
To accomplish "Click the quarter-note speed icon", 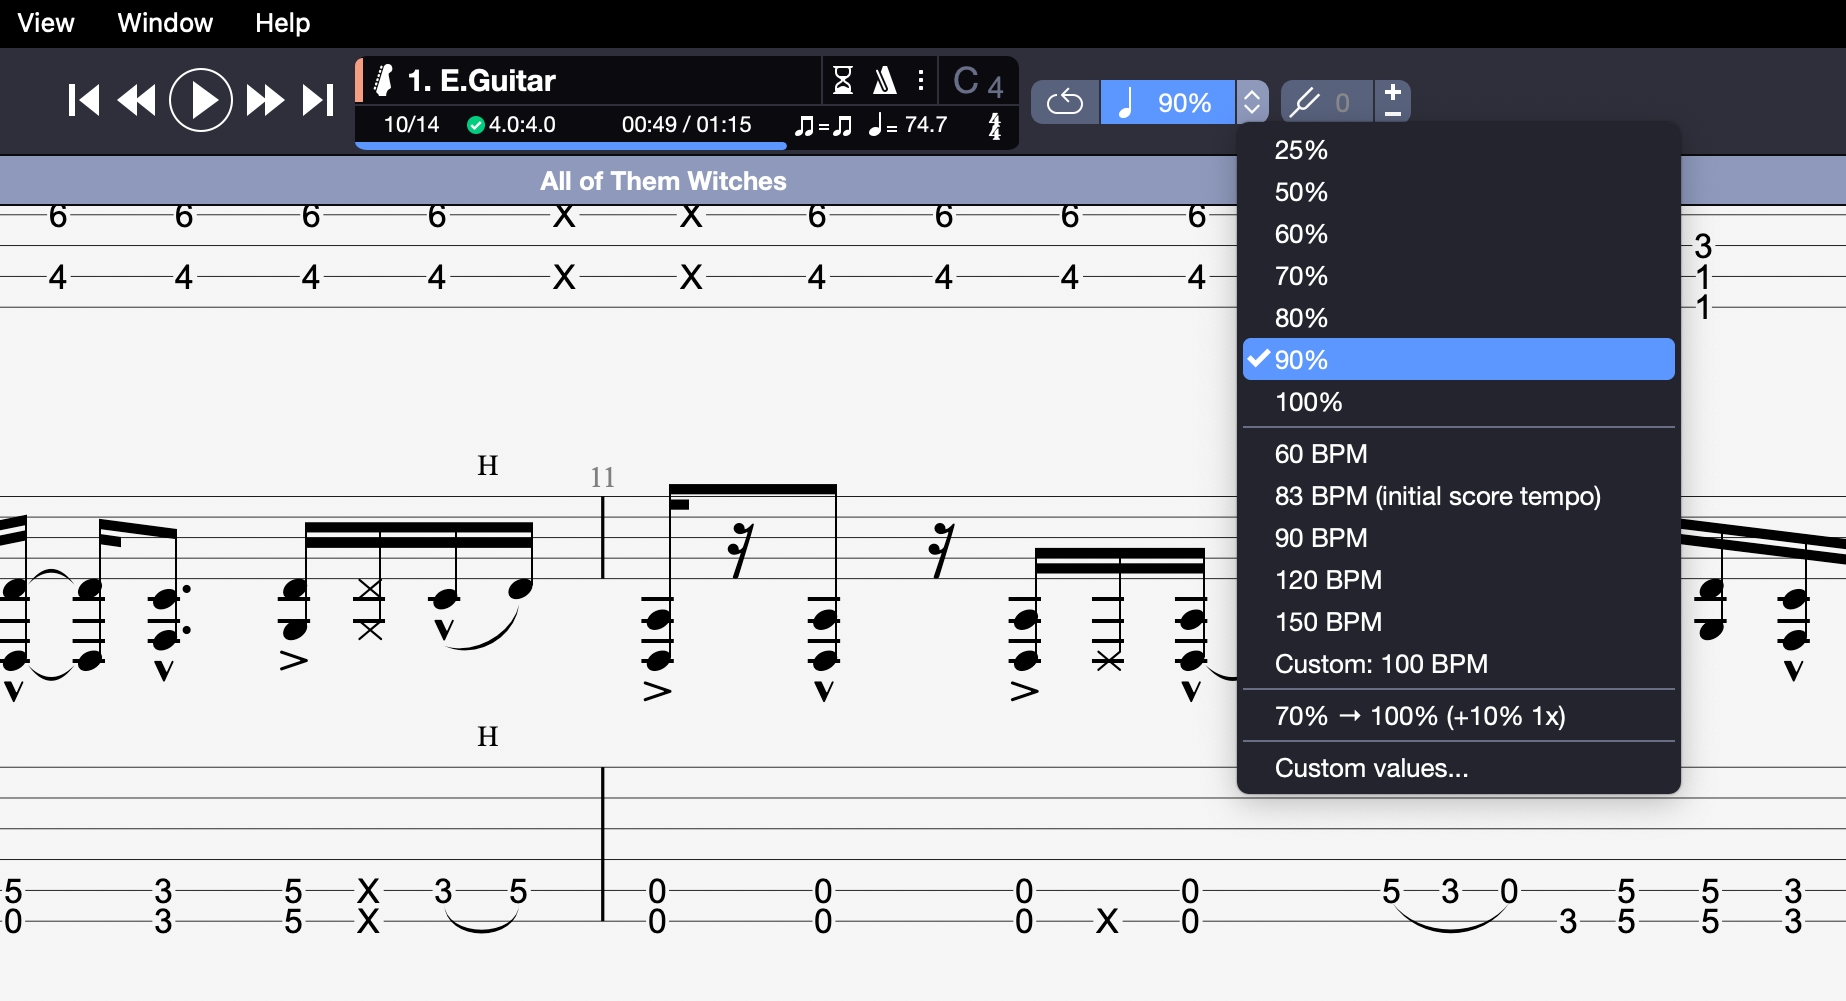I will coord(1126,101).
